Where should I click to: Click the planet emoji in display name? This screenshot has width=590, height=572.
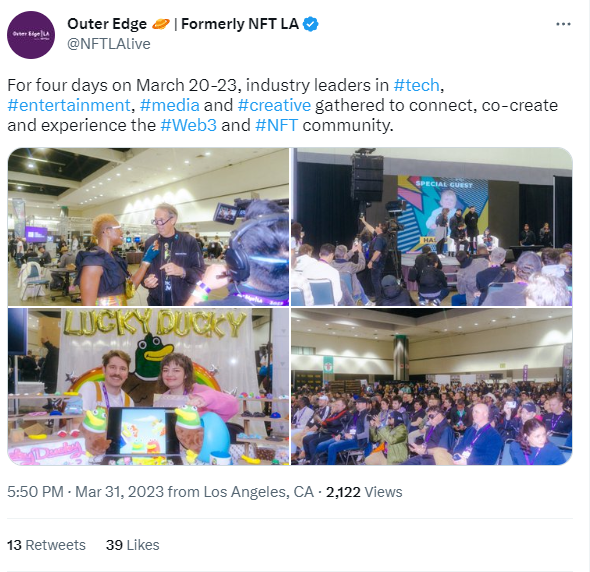(x=161, y=24)
